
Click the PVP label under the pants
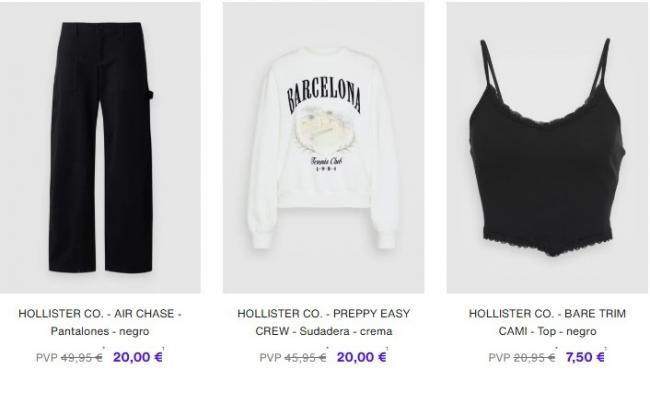pos(46,357)
